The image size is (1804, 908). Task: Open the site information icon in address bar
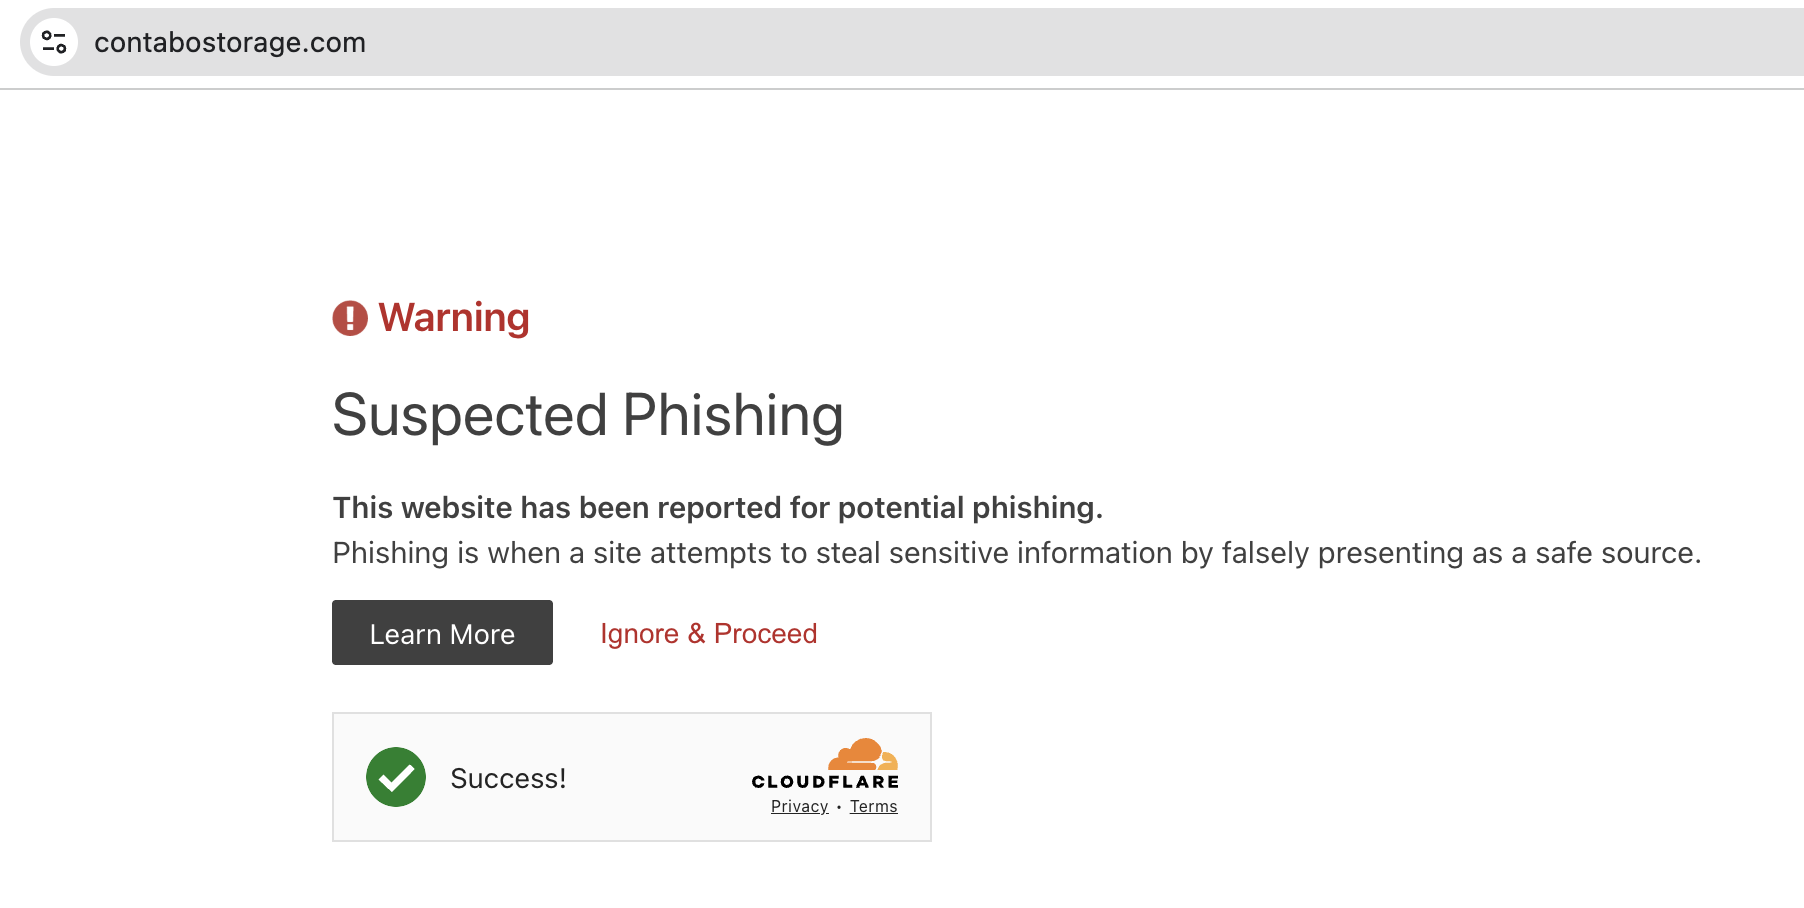tap(54, 42)
